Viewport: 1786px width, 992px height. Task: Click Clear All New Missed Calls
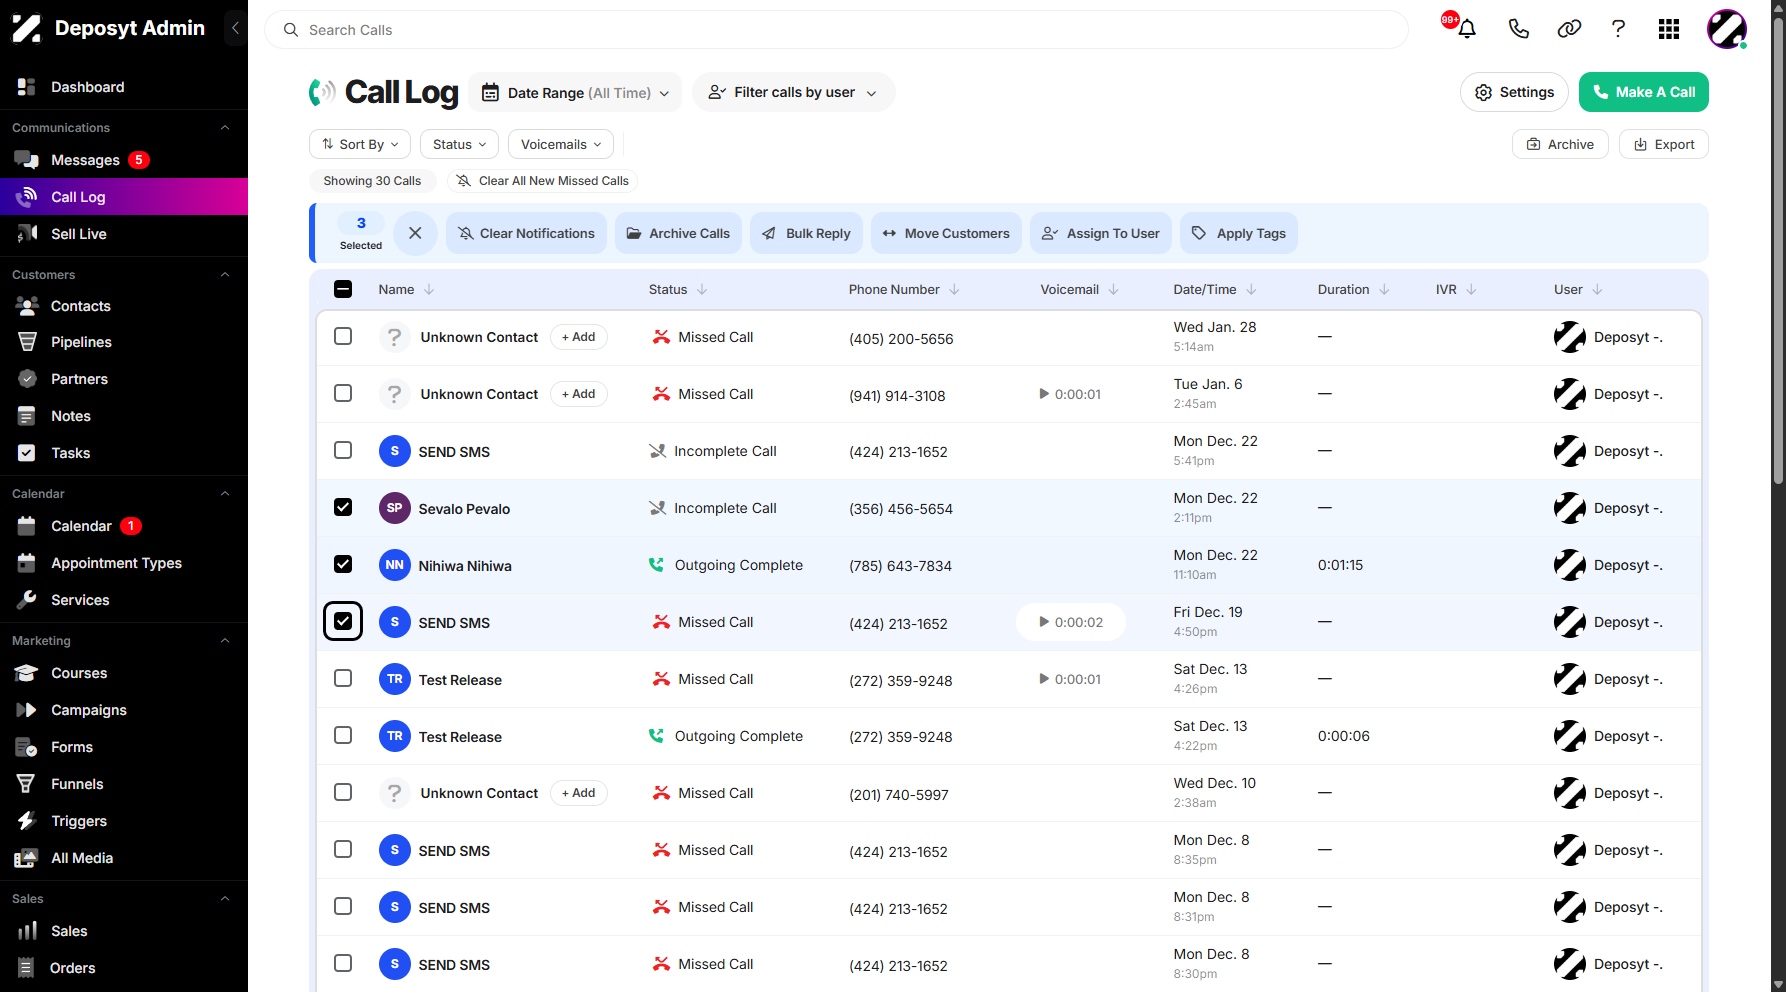click(x=543, y=181)
